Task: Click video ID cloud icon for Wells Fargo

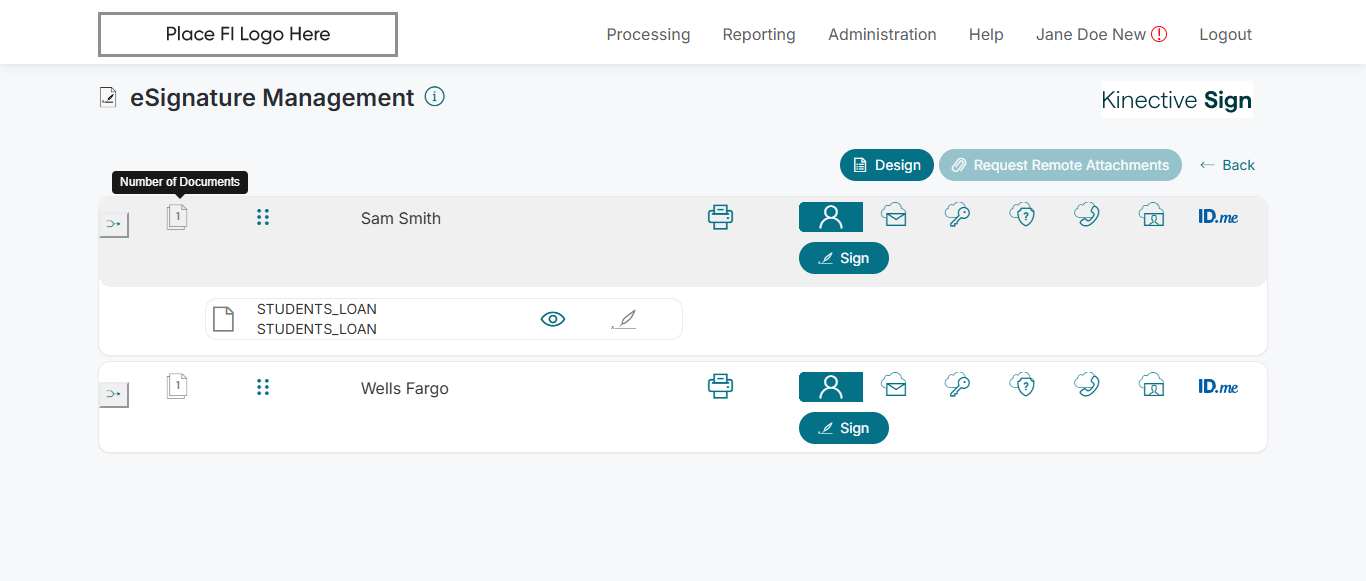Action: [x=1152, y=385]
